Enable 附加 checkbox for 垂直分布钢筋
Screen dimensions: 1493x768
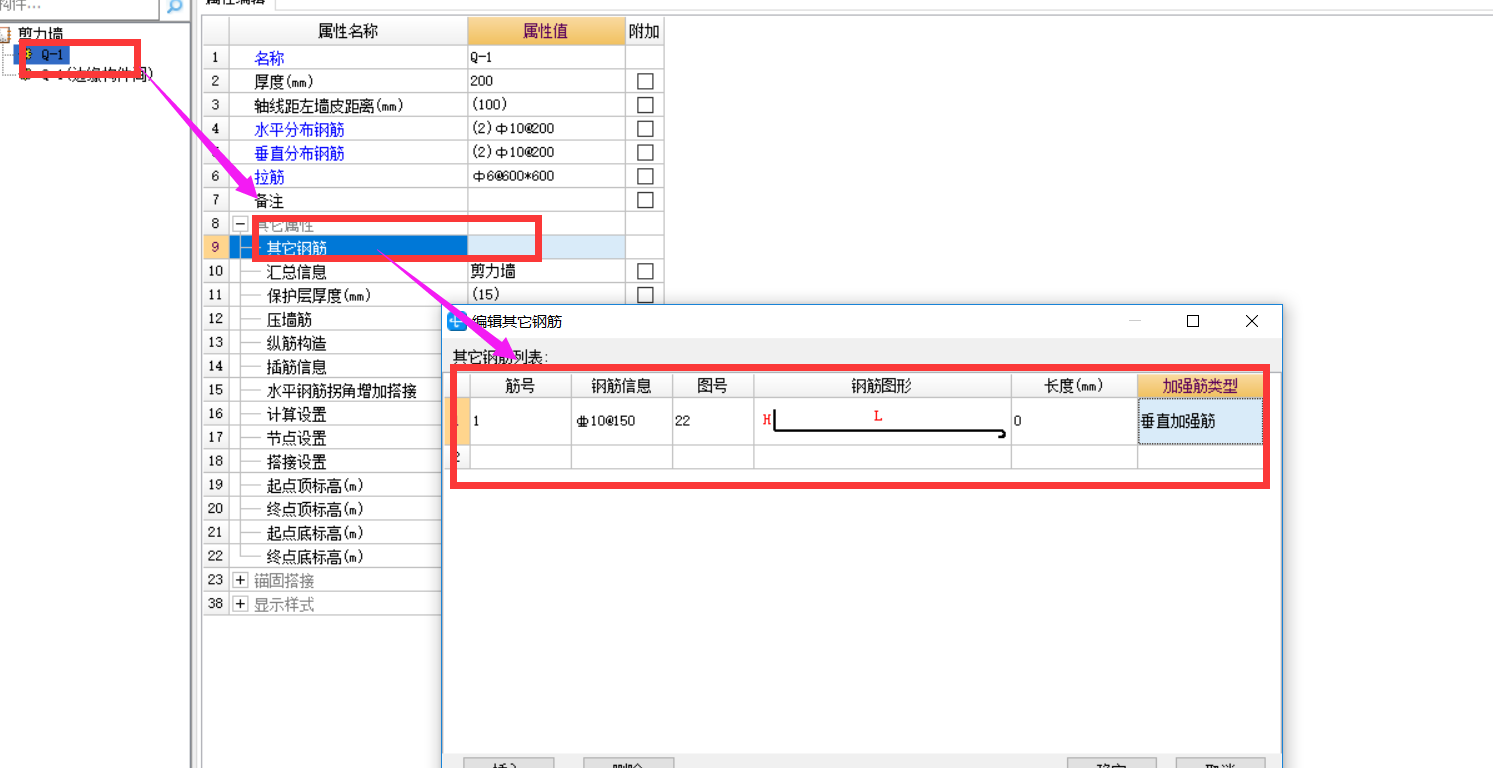(x=645, y=152)
